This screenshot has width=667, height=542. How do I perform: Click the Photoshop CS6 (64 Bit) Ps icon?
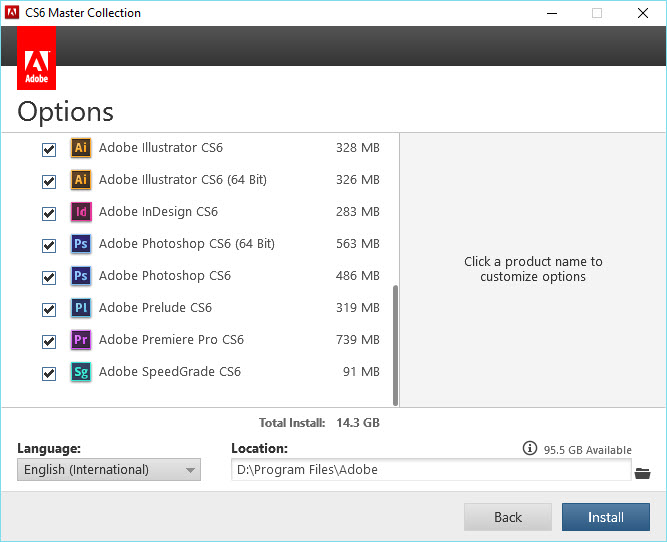(81, 244)
